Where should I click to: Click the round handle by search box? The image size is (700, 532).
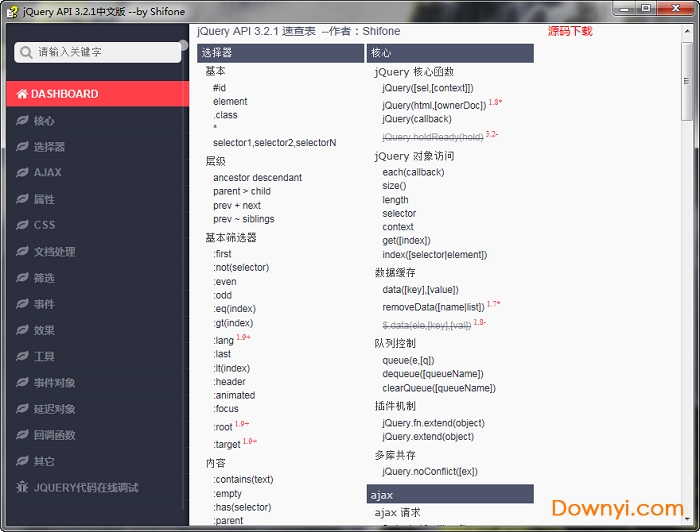pyautogui.click(x=183, y=44)
